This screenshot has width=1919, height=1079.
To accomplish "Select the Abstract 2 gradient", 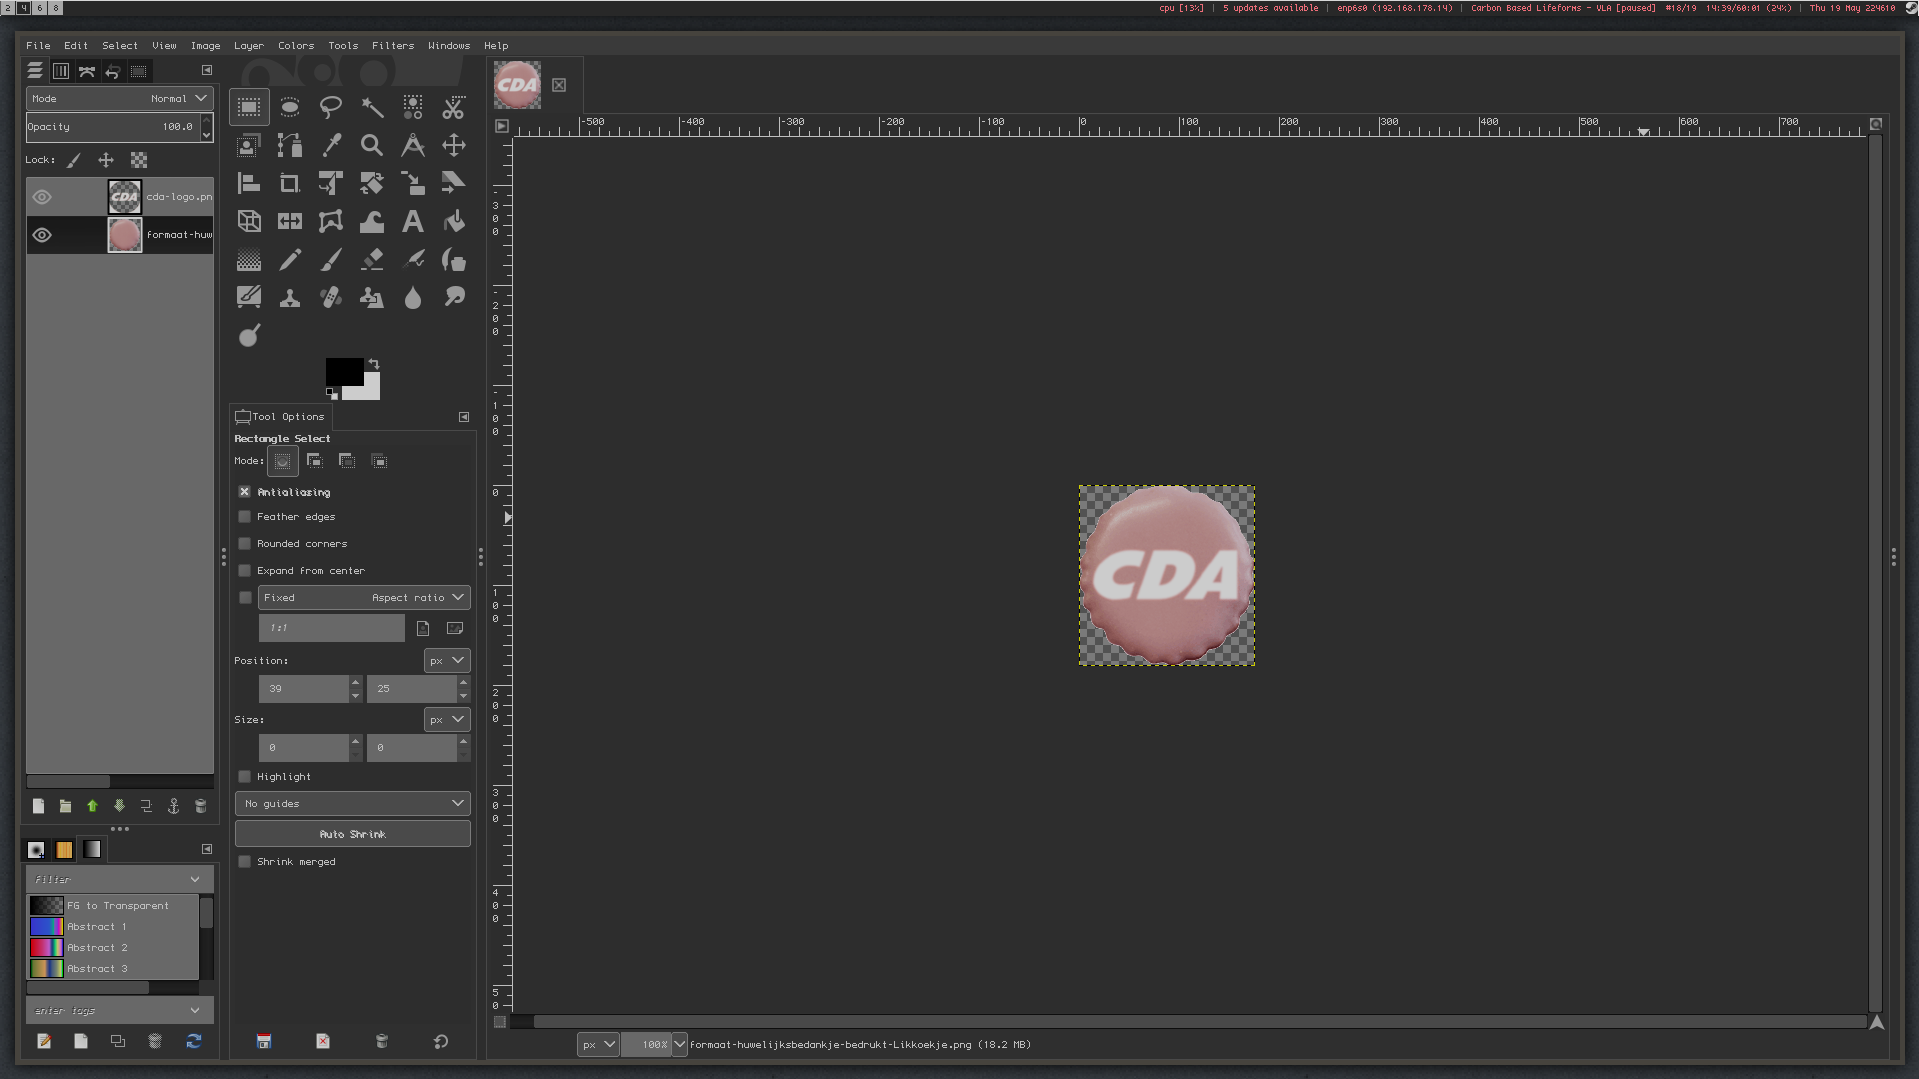I will pos(97,948).
